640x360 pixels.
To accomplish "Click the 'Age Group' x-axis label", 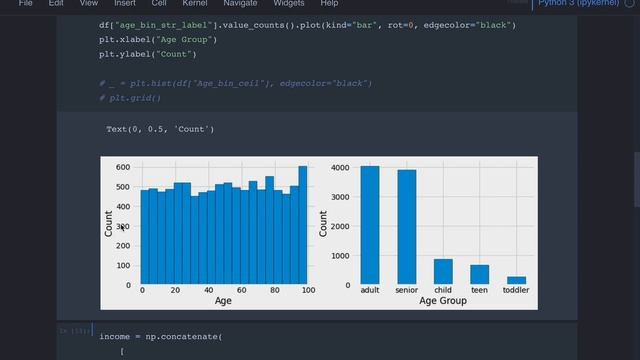I will click(443, 301).
